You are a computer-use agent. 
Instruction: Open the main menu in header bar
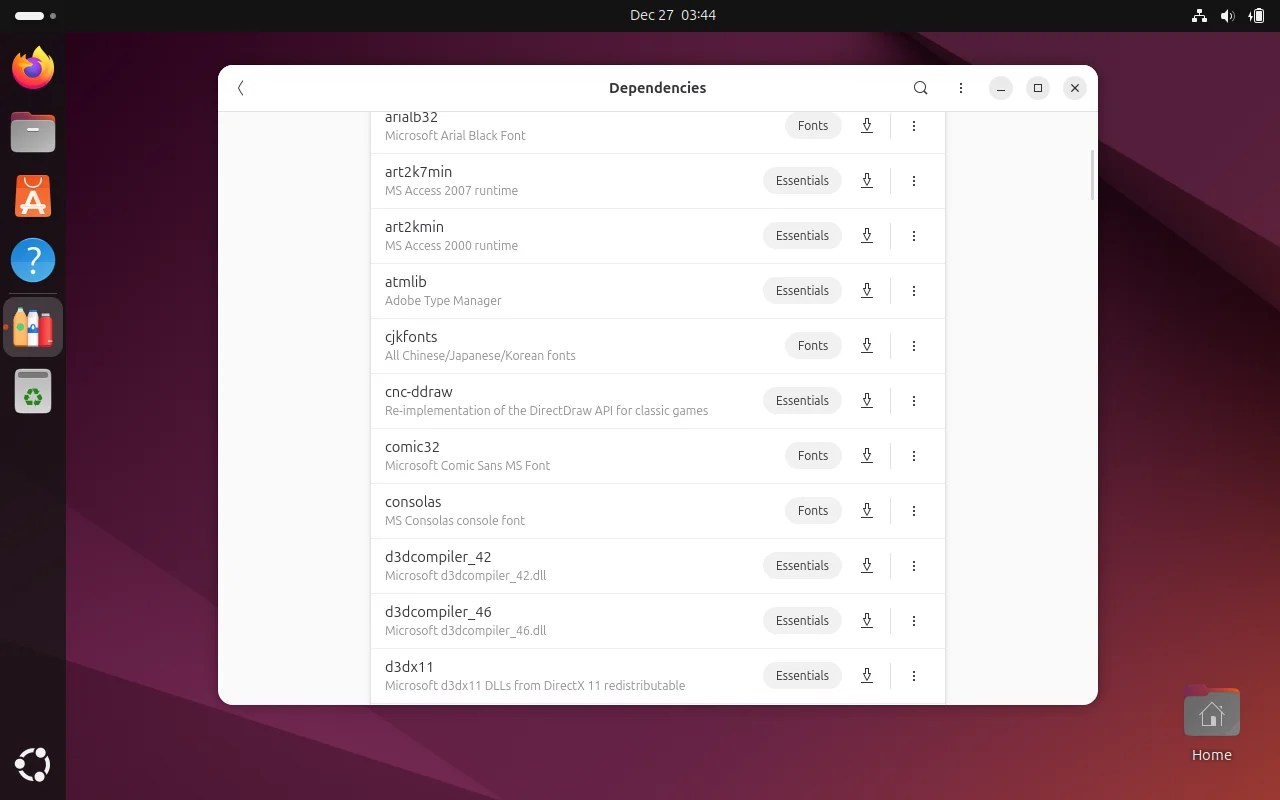tap(961, 88)
